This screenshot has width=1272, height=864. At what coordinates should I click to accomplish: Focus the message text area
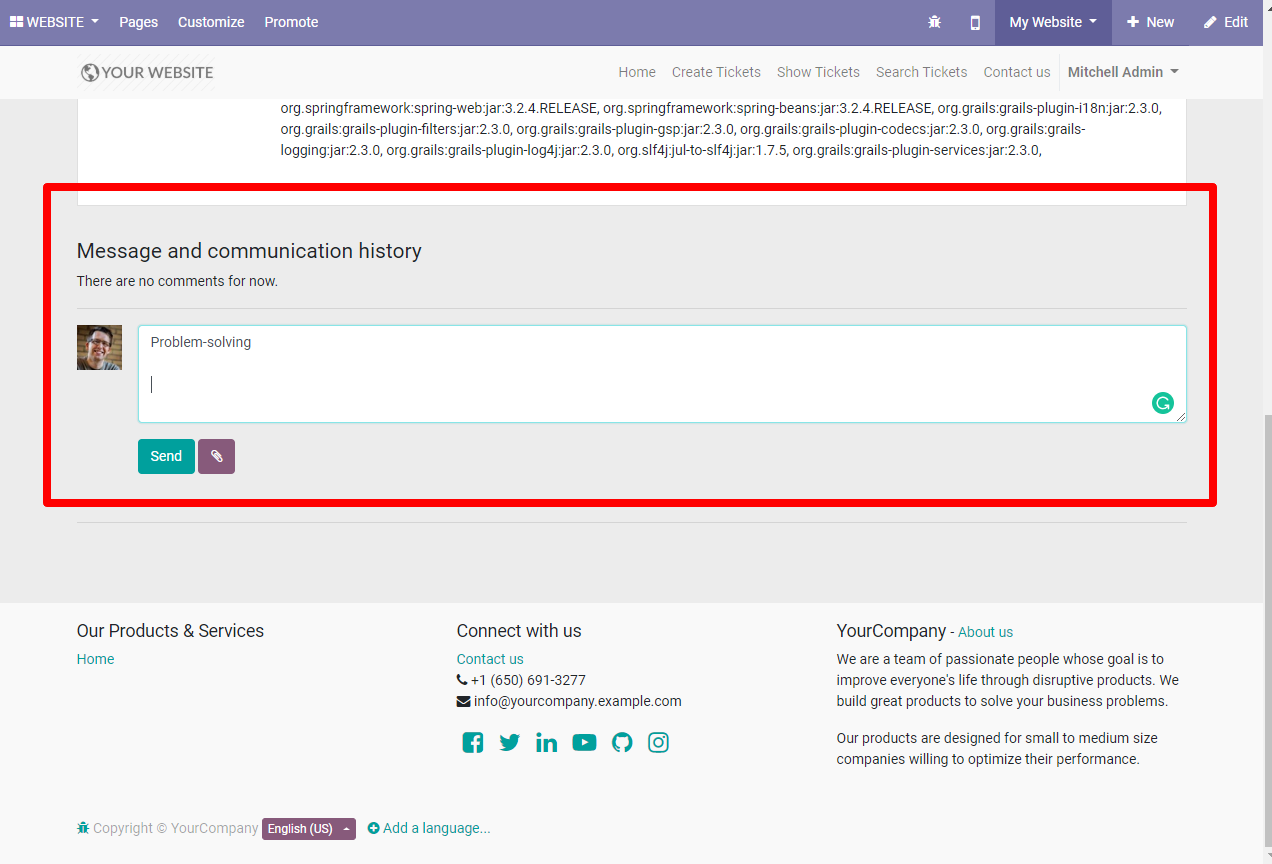coord(662,374)
